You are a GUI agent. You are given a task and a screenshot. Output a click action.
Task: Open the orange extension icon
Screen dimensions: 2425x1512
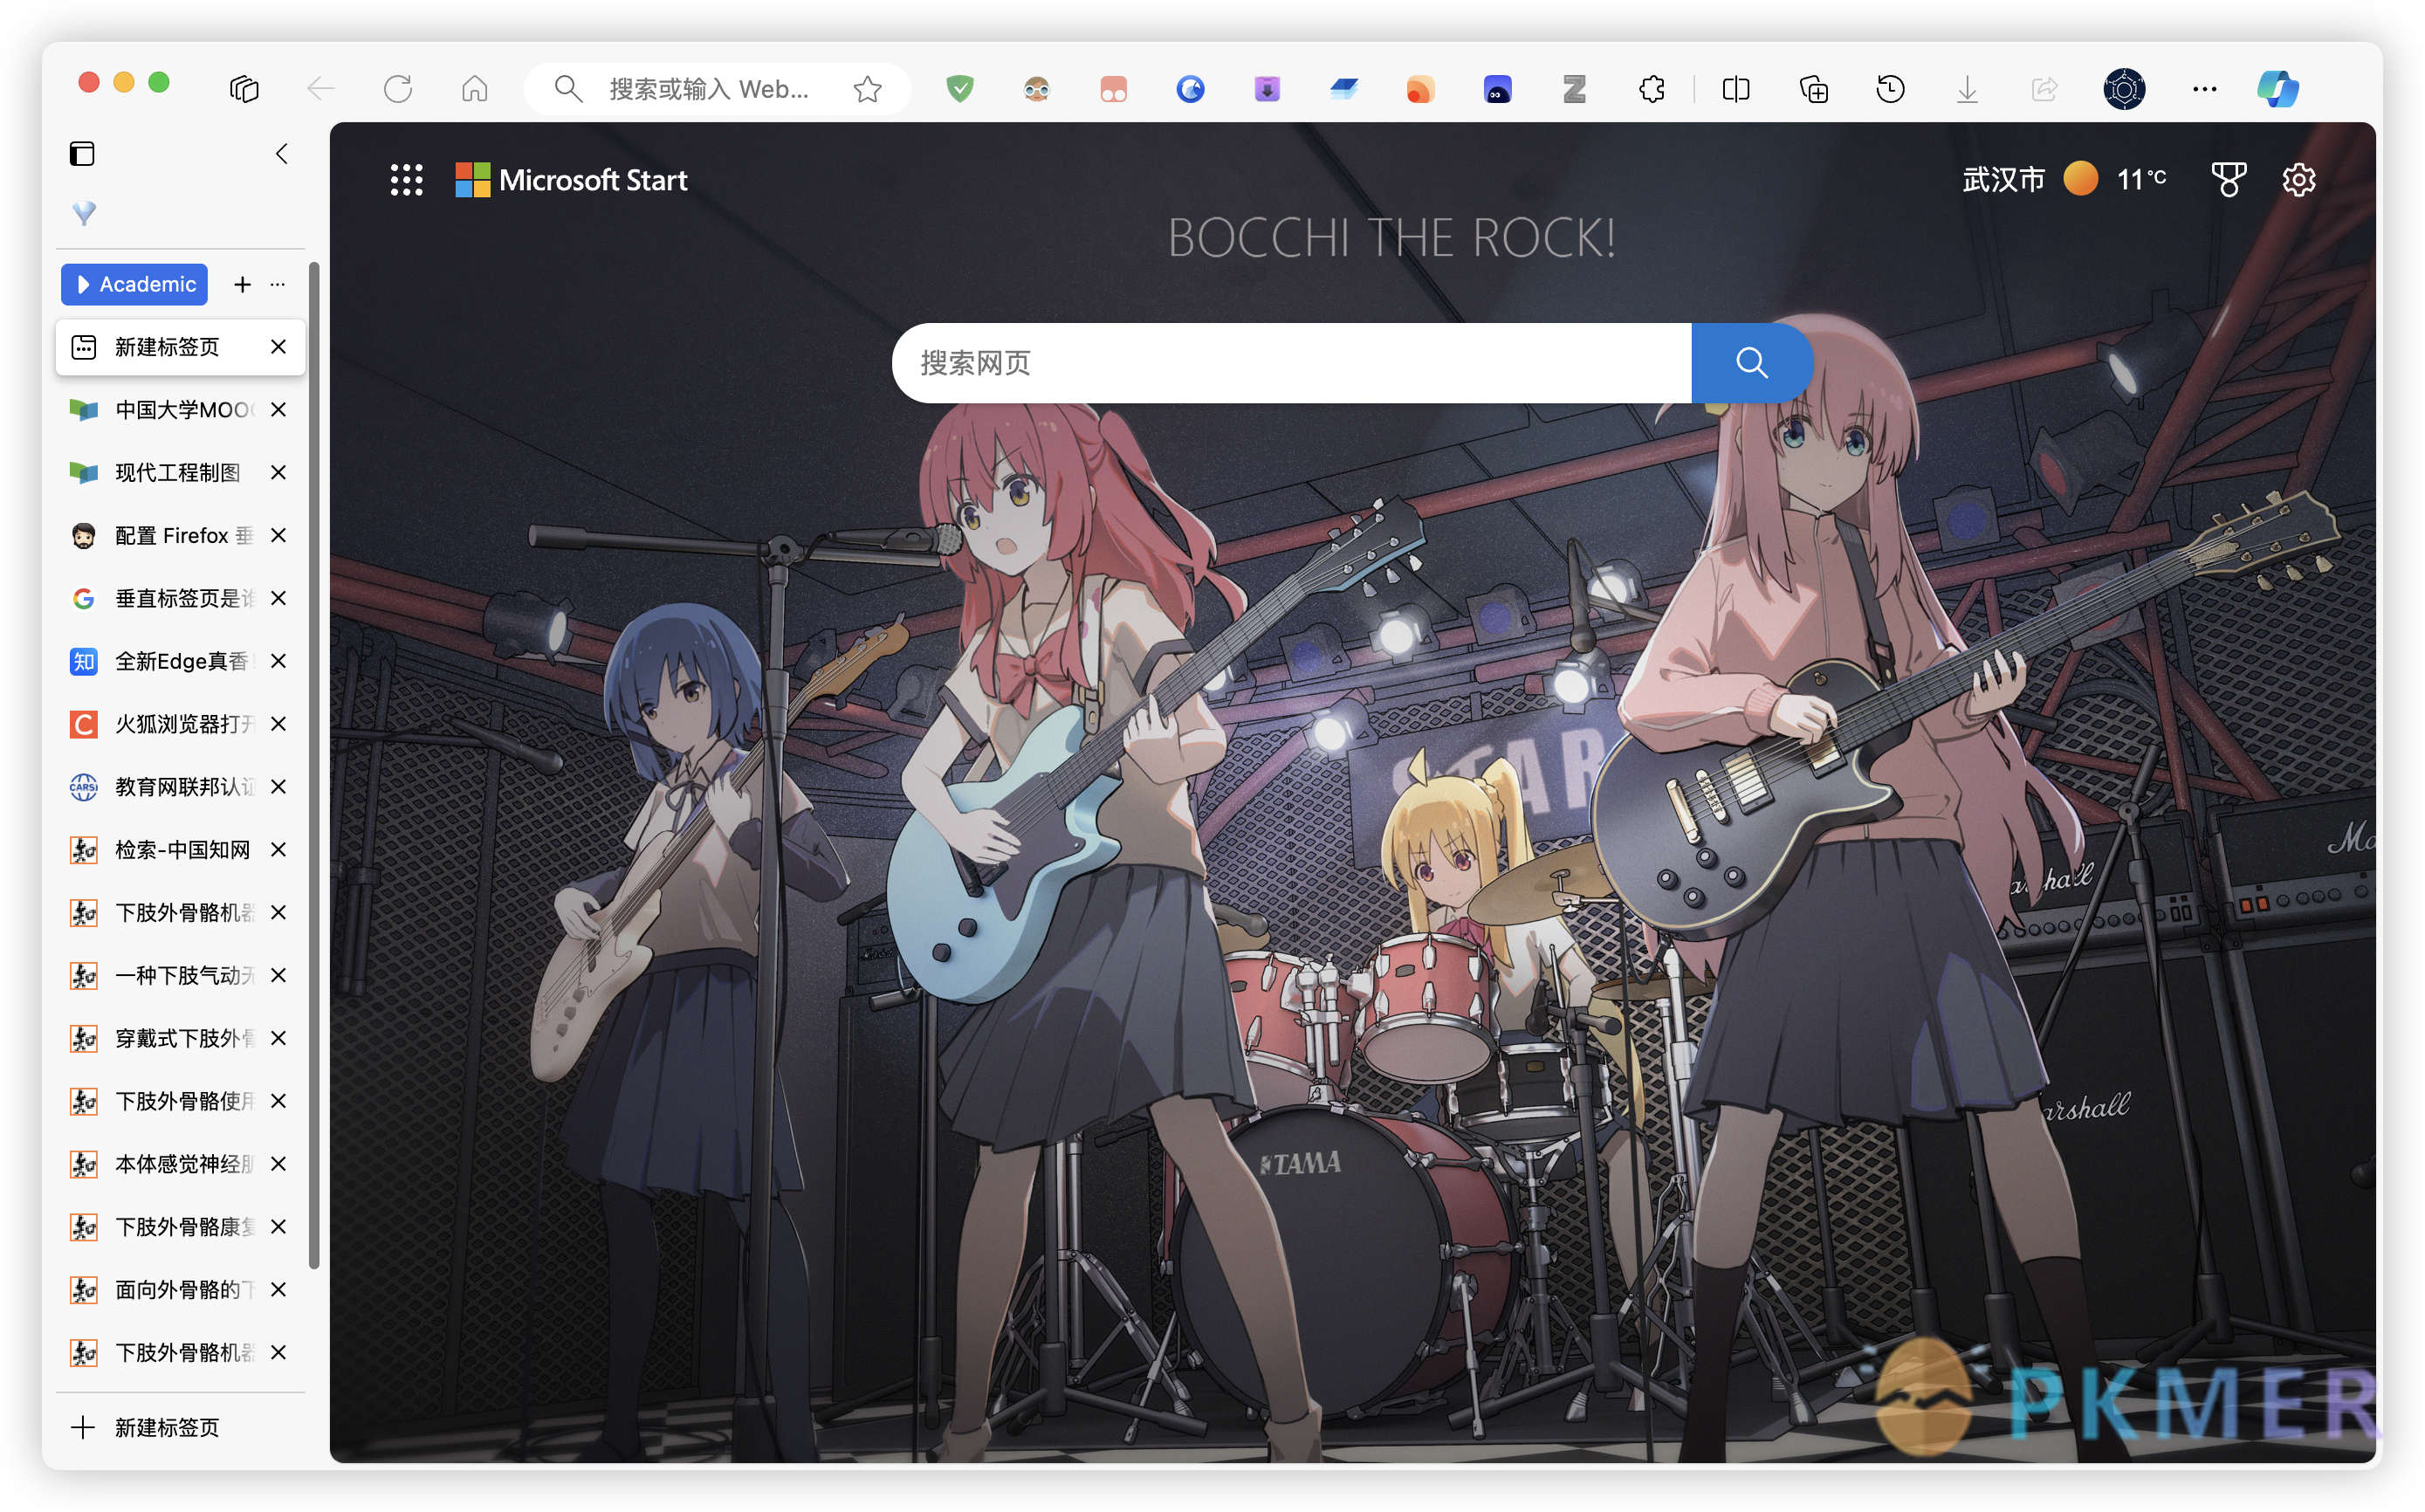[x=1421, y=89]
